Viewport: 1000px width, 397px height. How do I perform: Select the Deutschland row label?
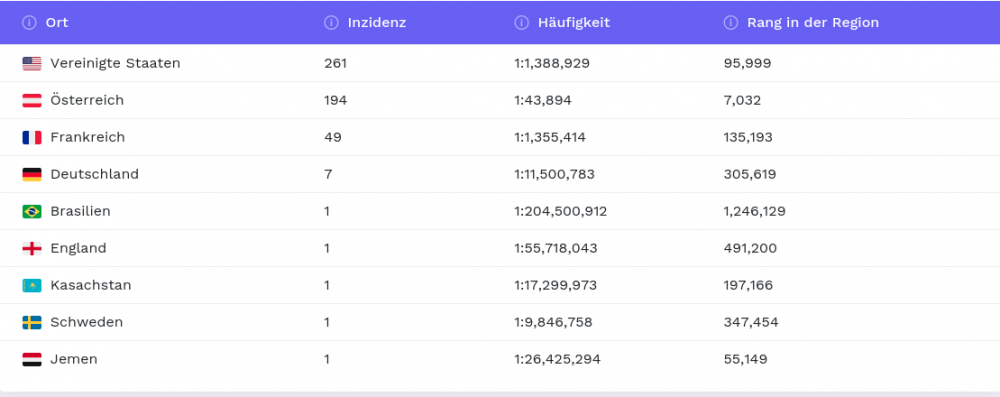(94, 174)
